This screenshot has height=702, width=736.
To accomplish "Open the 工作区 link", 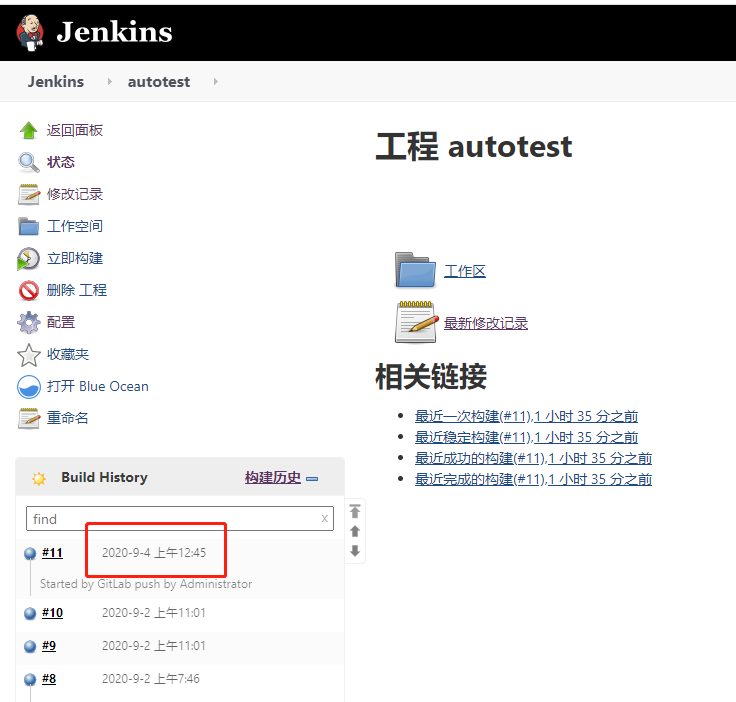I will pyautogui.click(x=465, y=271).
